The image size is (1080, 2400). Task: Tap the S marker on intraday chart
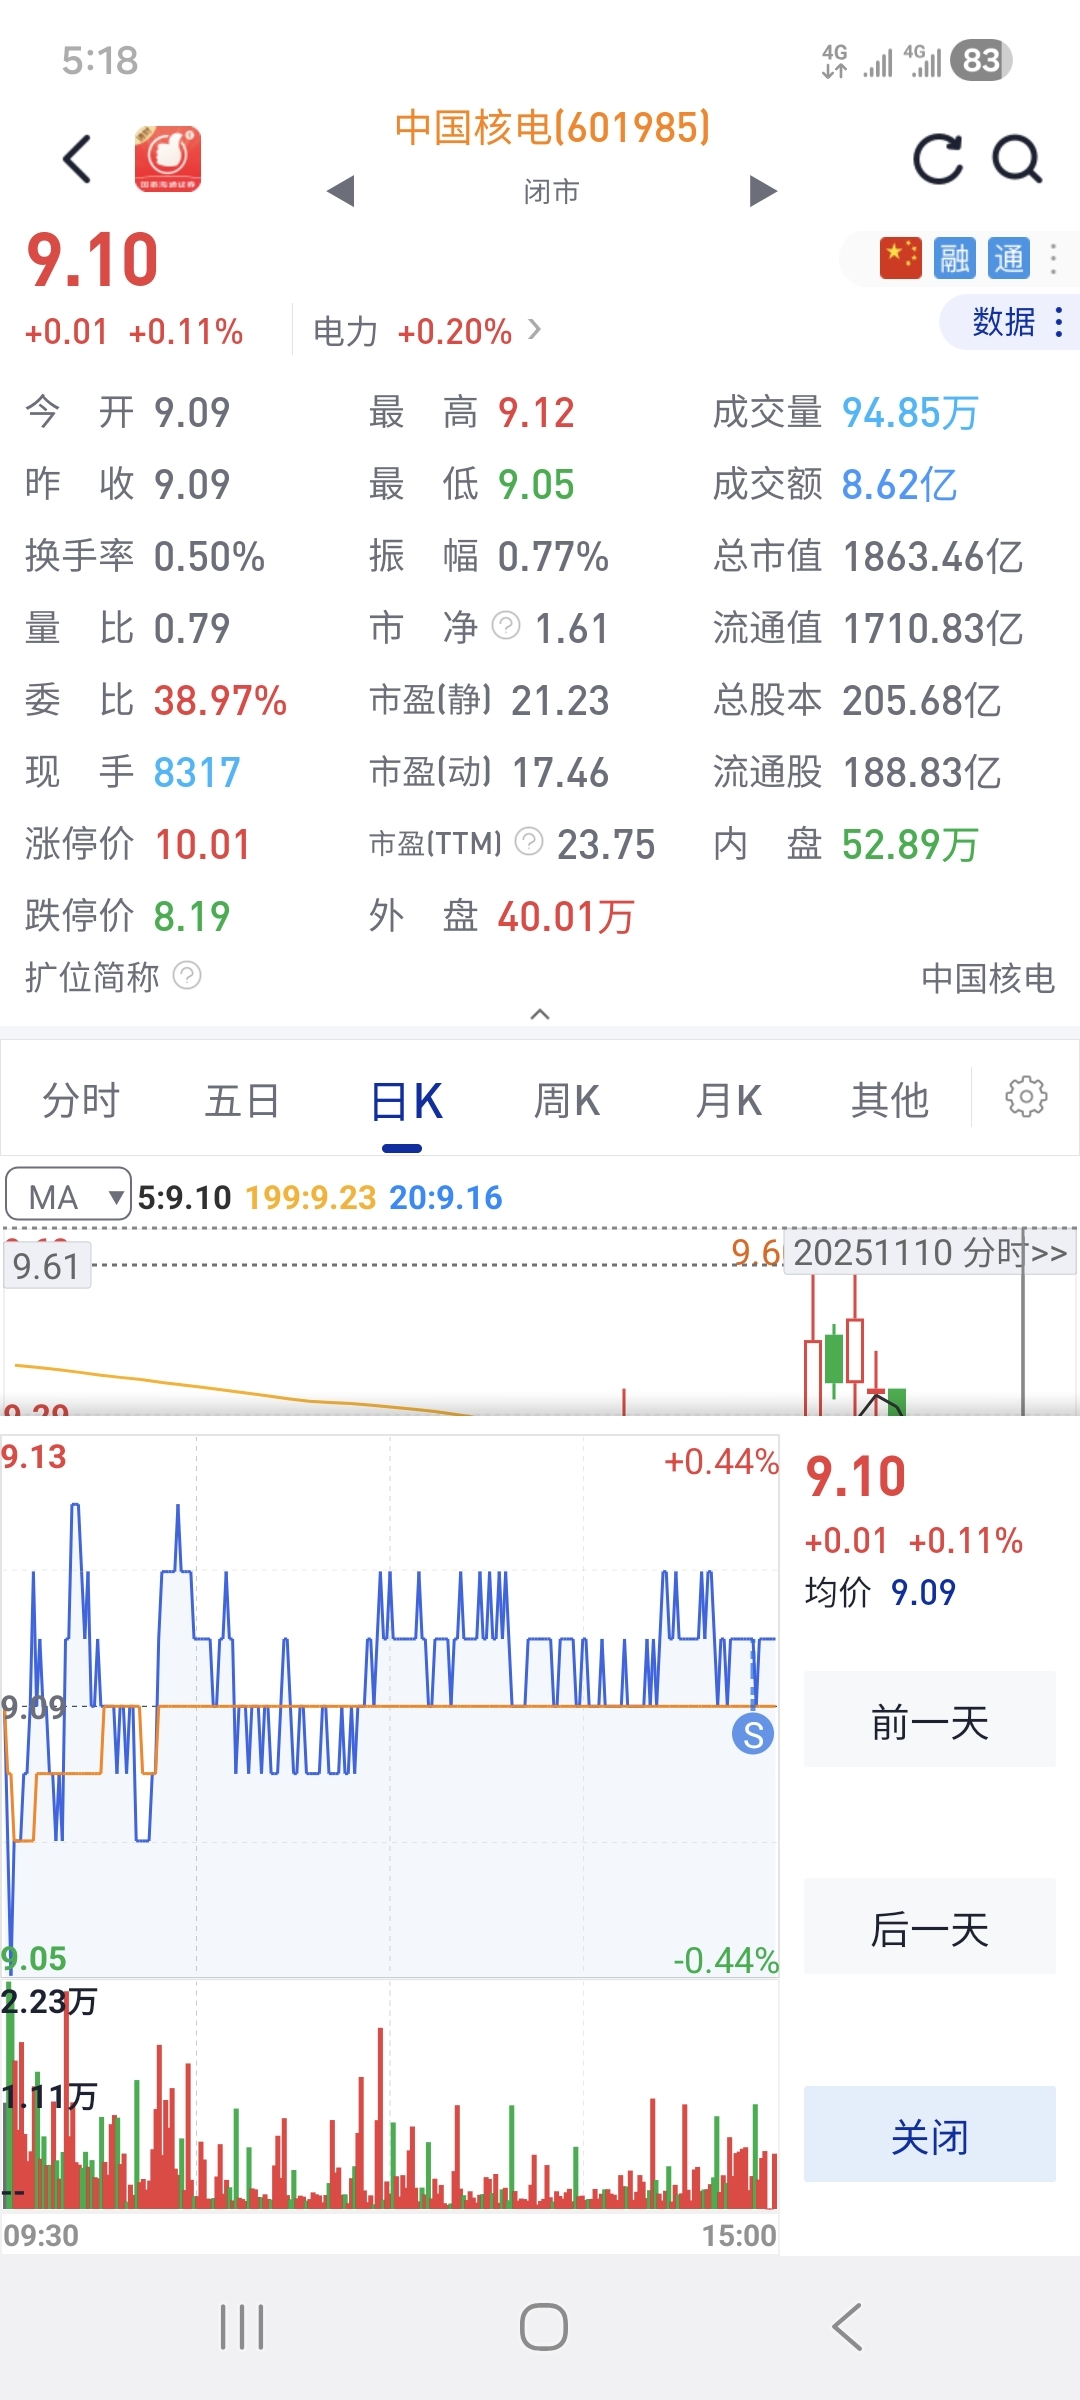[754, 1734]
